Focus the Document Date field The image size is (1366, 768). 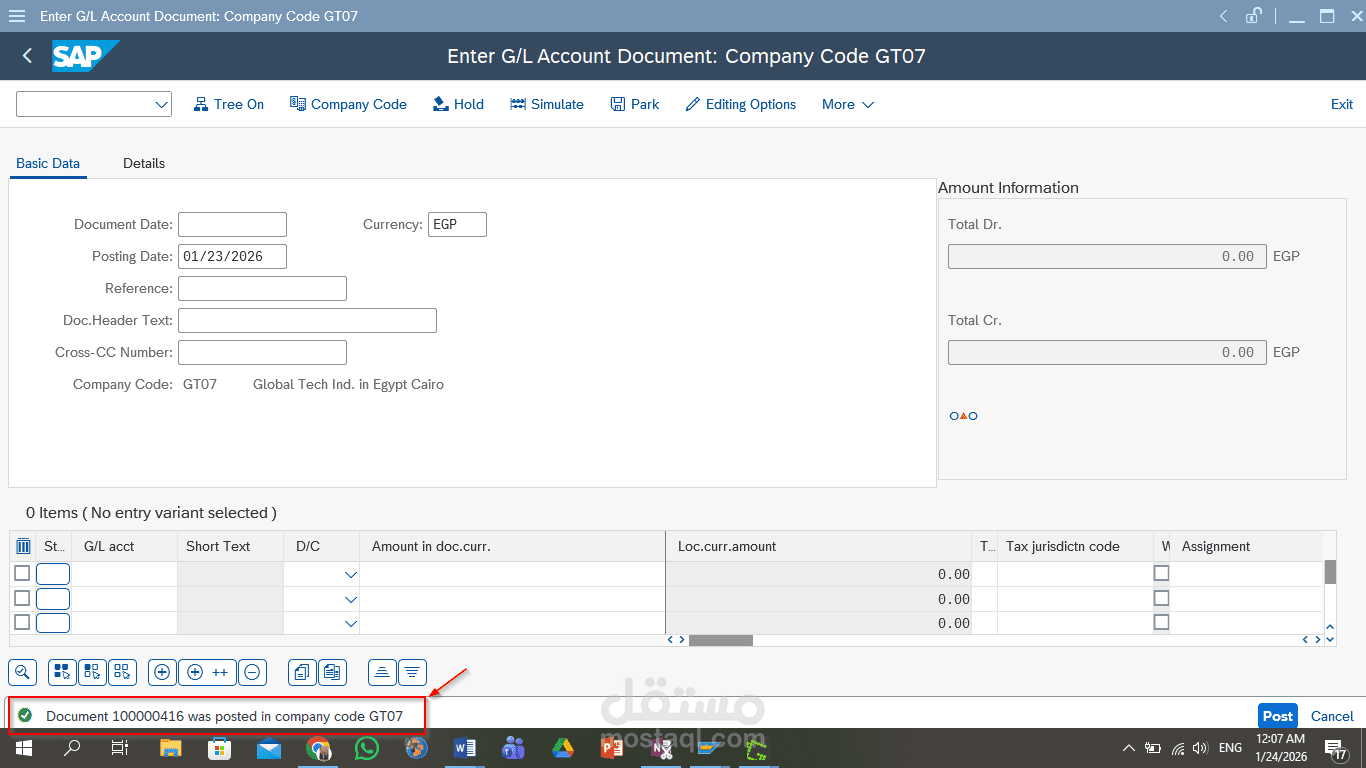232,224
